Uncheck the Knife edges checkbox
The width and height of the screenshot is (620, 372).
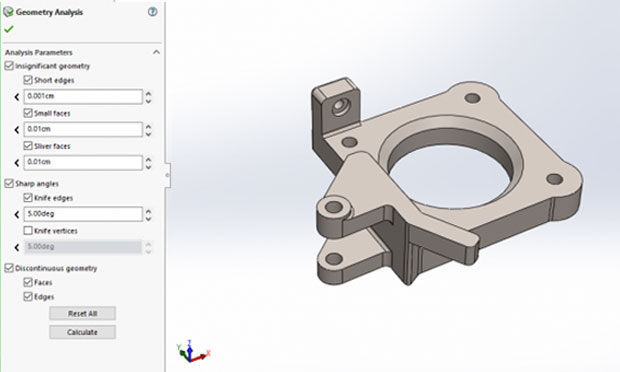[28, 198]
